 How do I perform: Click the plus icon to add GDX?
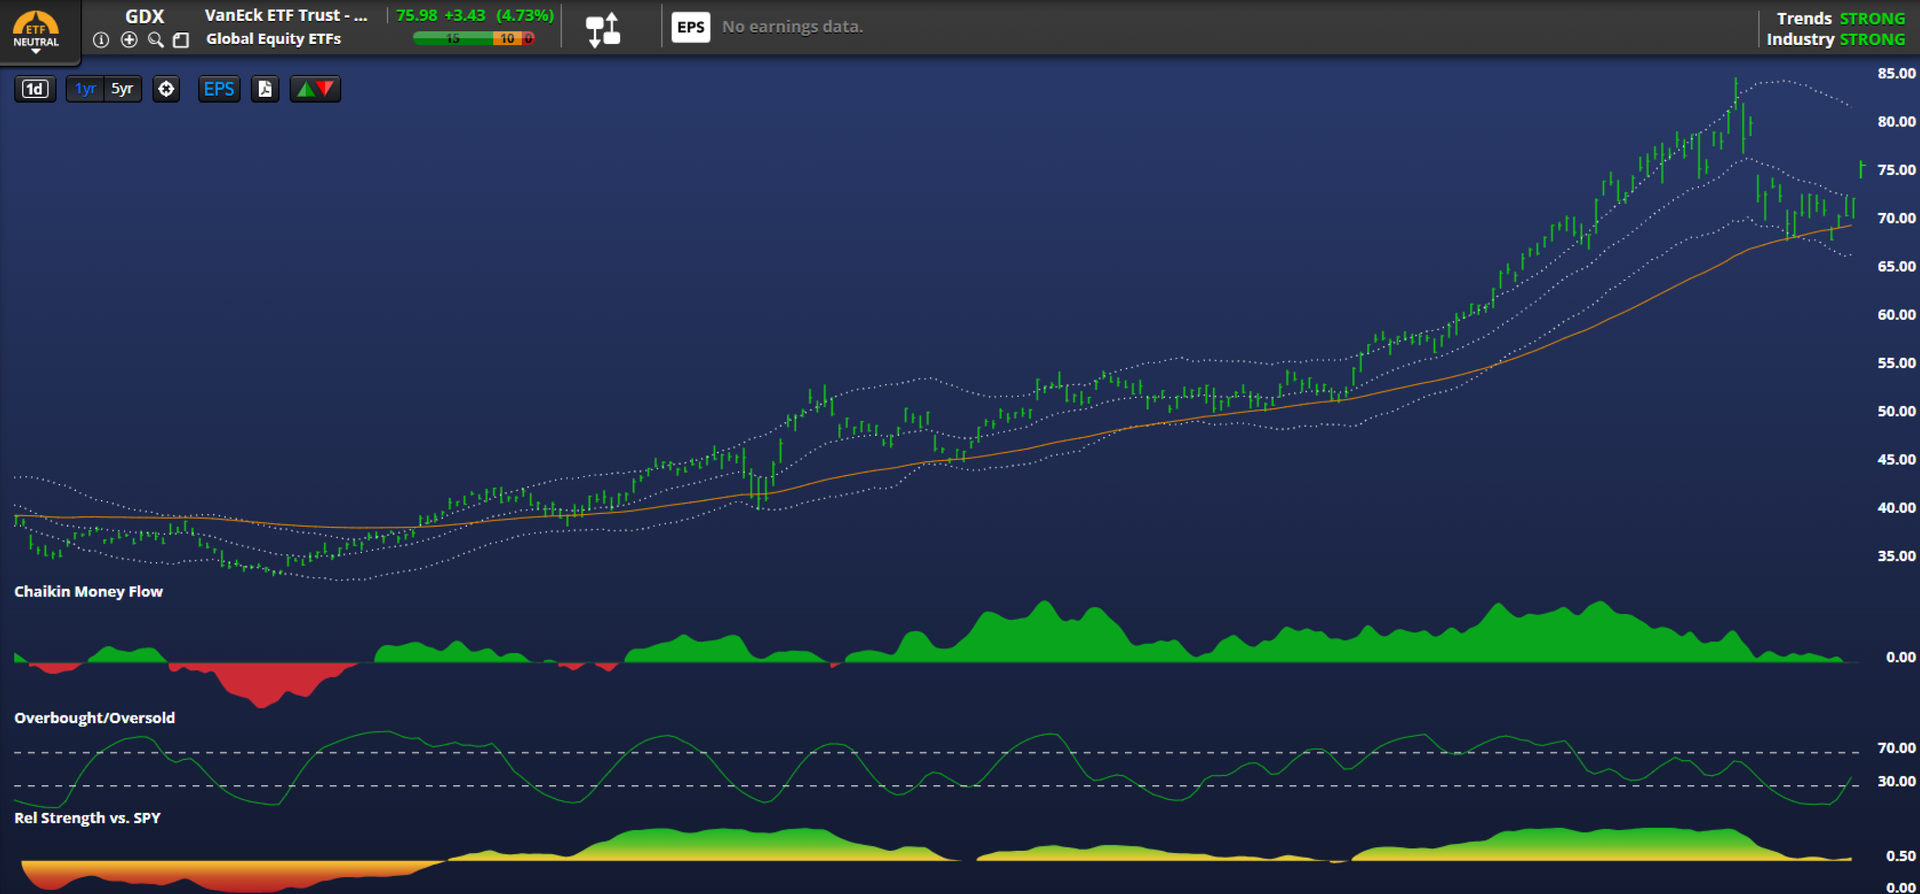129,40
